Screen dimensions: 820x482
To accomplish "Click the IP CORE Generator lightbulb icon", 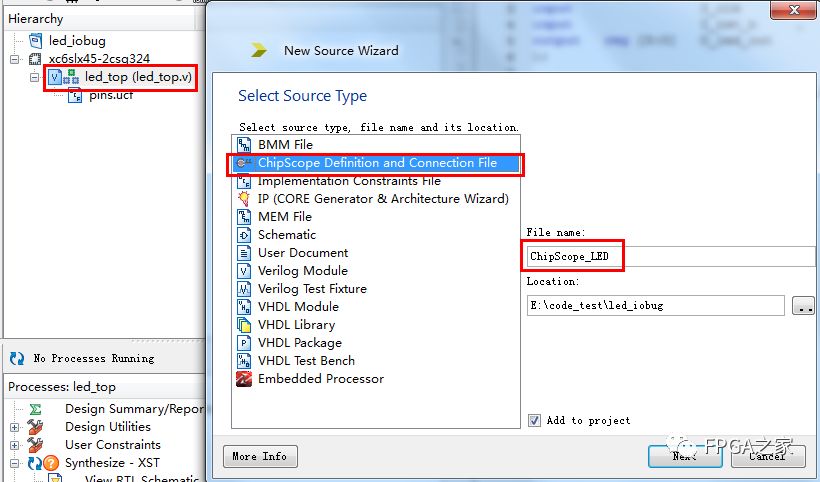I will [x=244, y=199].
